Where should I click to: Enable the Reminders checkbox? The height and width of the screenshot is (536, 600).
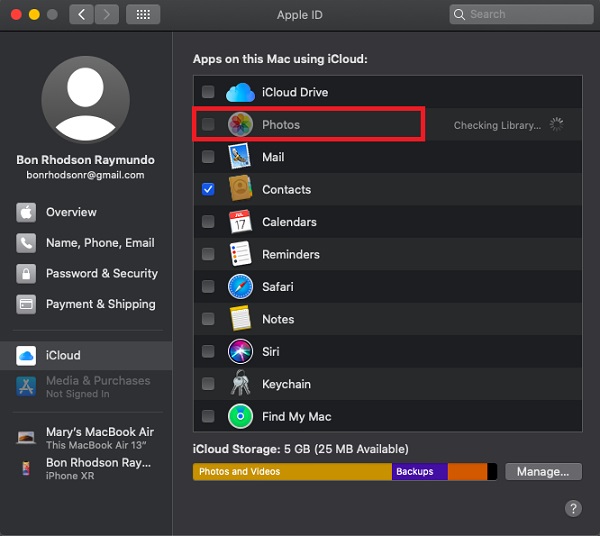[208, 254]
